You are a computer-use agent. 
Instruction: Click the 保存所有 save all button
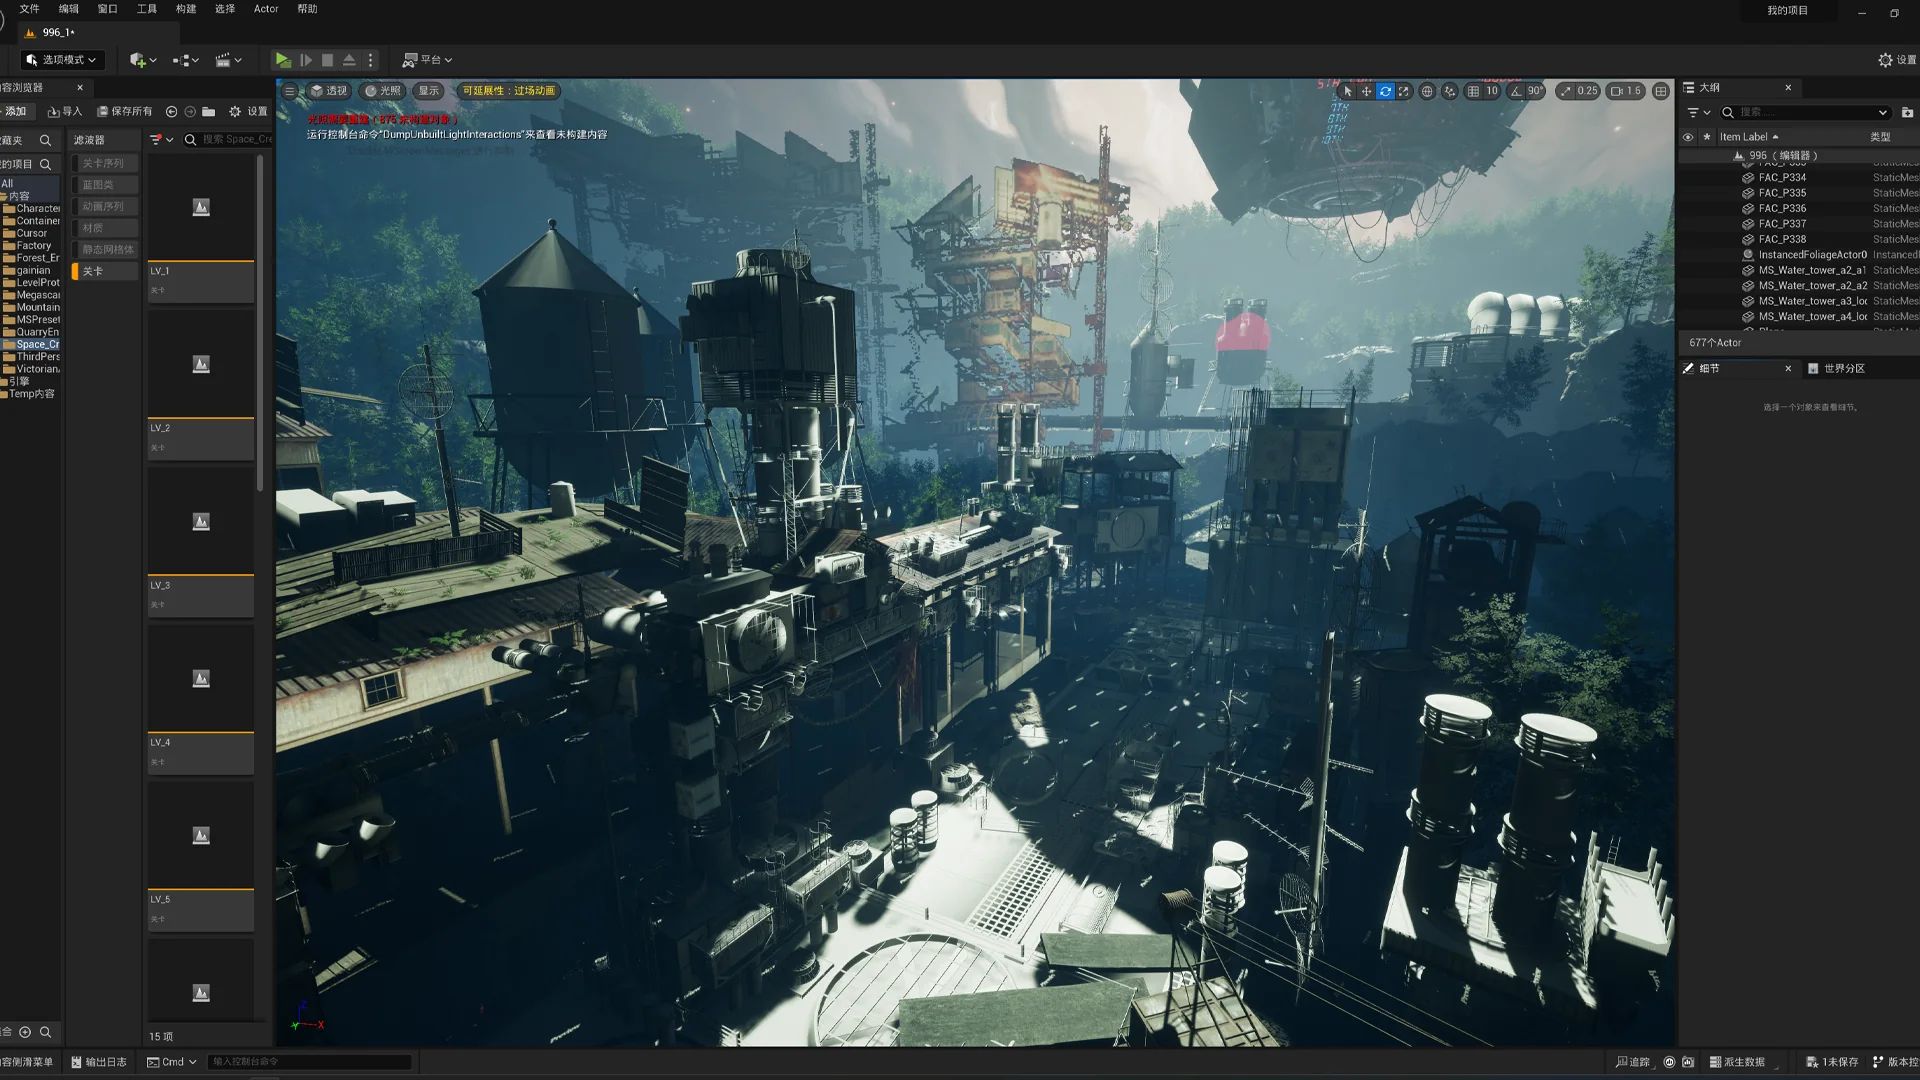(x=124, y=112)
